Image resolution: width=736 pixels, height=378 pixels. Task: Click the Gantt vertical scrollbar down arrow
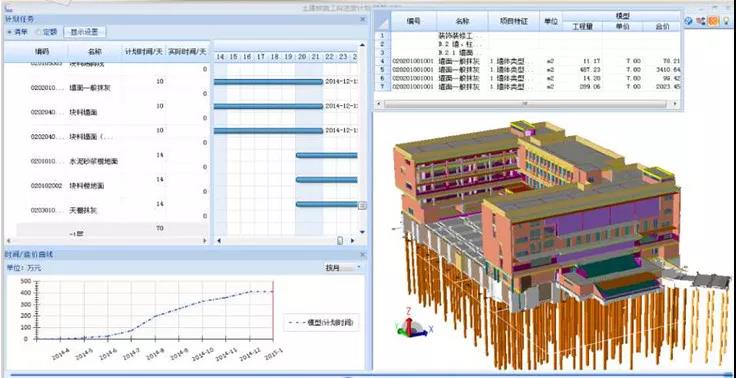tap(362, 231)
